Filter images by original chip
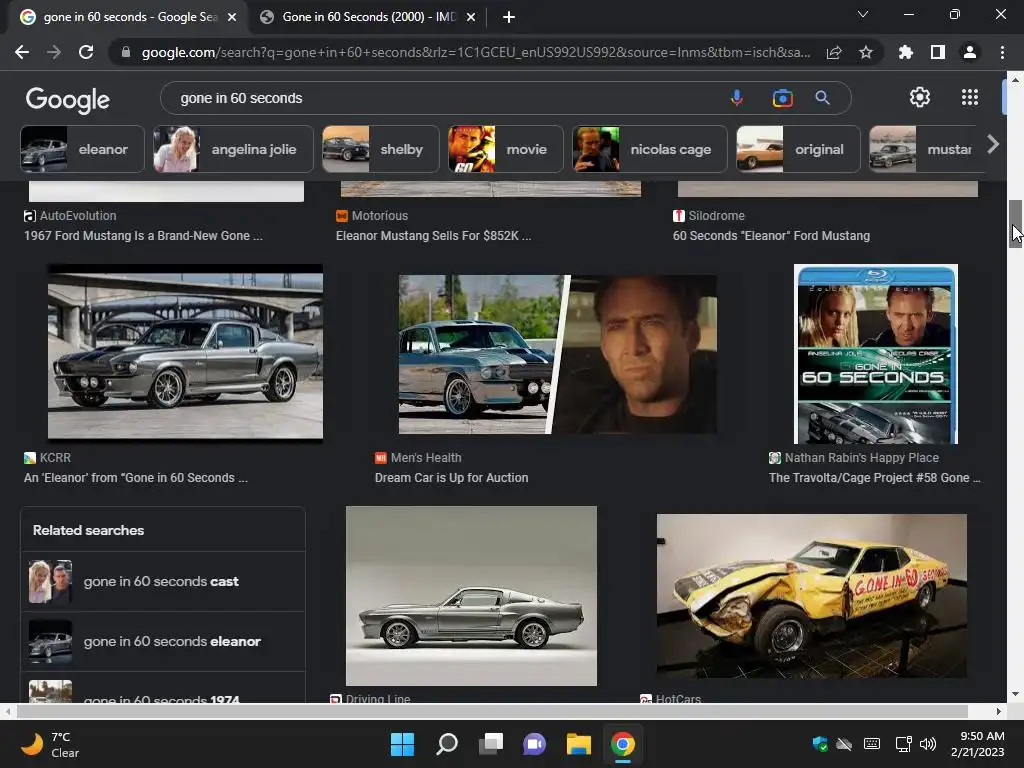 pos(798,149)
